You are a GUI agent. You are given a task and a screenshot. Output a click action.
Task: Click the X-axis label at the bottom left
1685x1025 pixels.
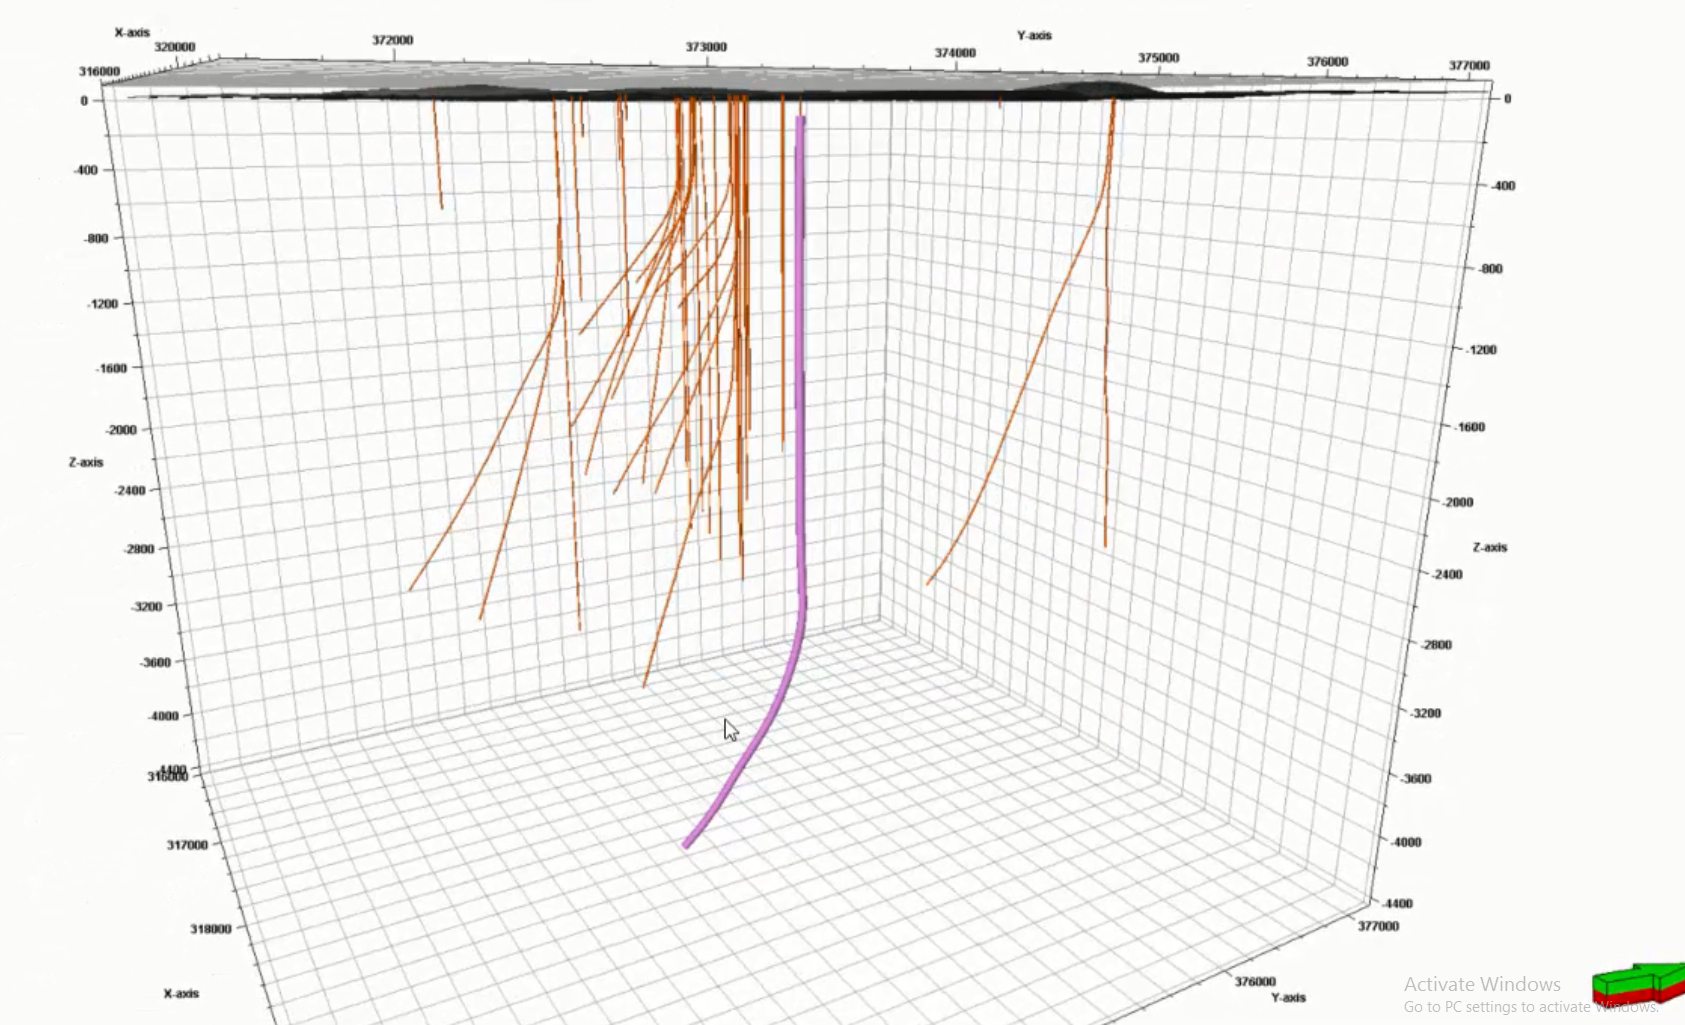(x=181, y=993)
